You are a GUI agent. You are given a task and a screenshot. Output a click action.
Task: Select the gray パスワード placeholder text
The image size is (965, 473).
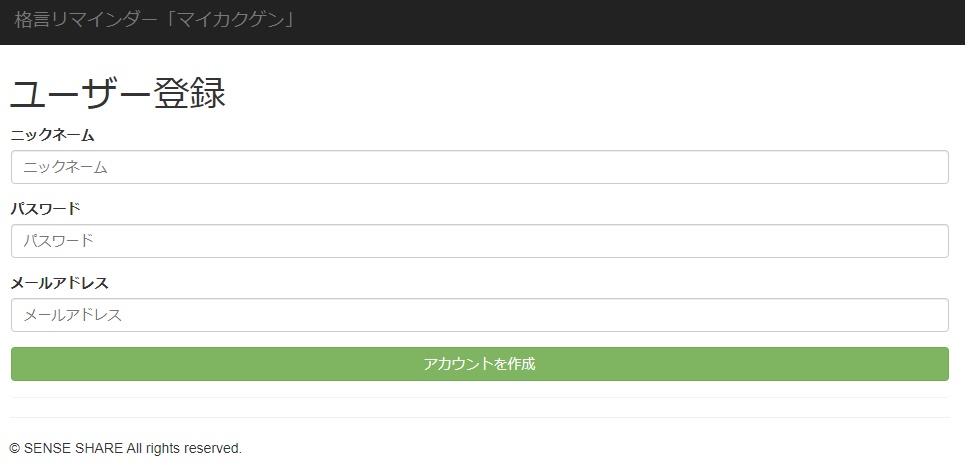[x=58, y=240]
